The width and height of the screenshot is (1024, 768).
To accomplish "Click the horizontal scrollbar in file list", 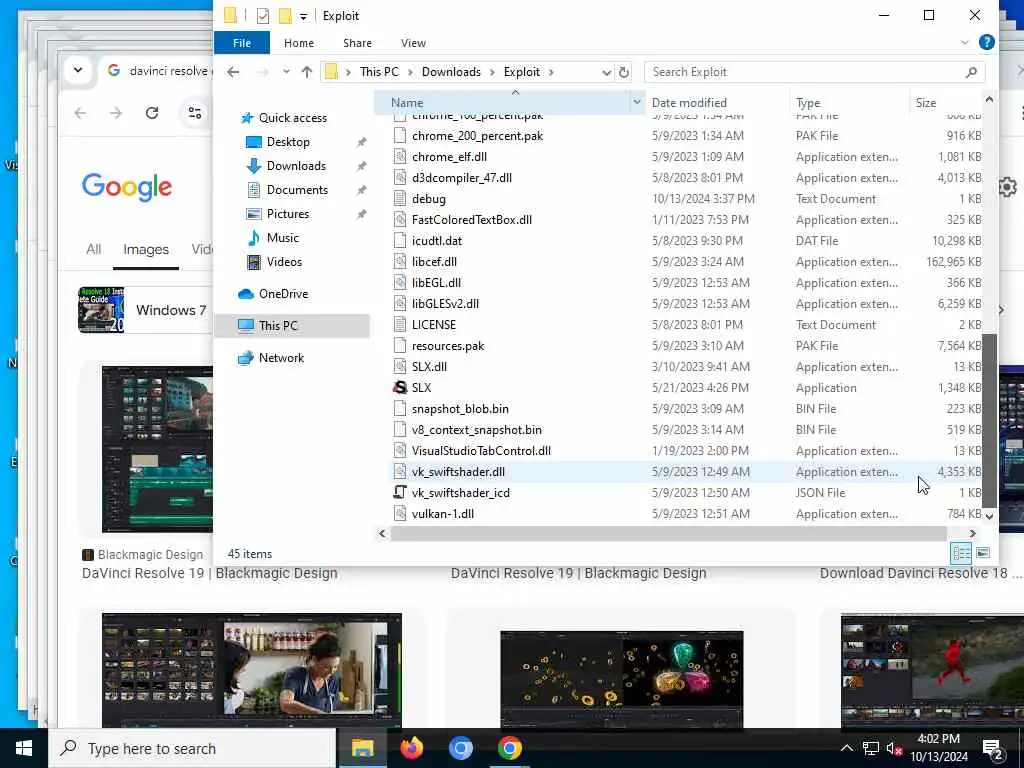I will point(668,534).
